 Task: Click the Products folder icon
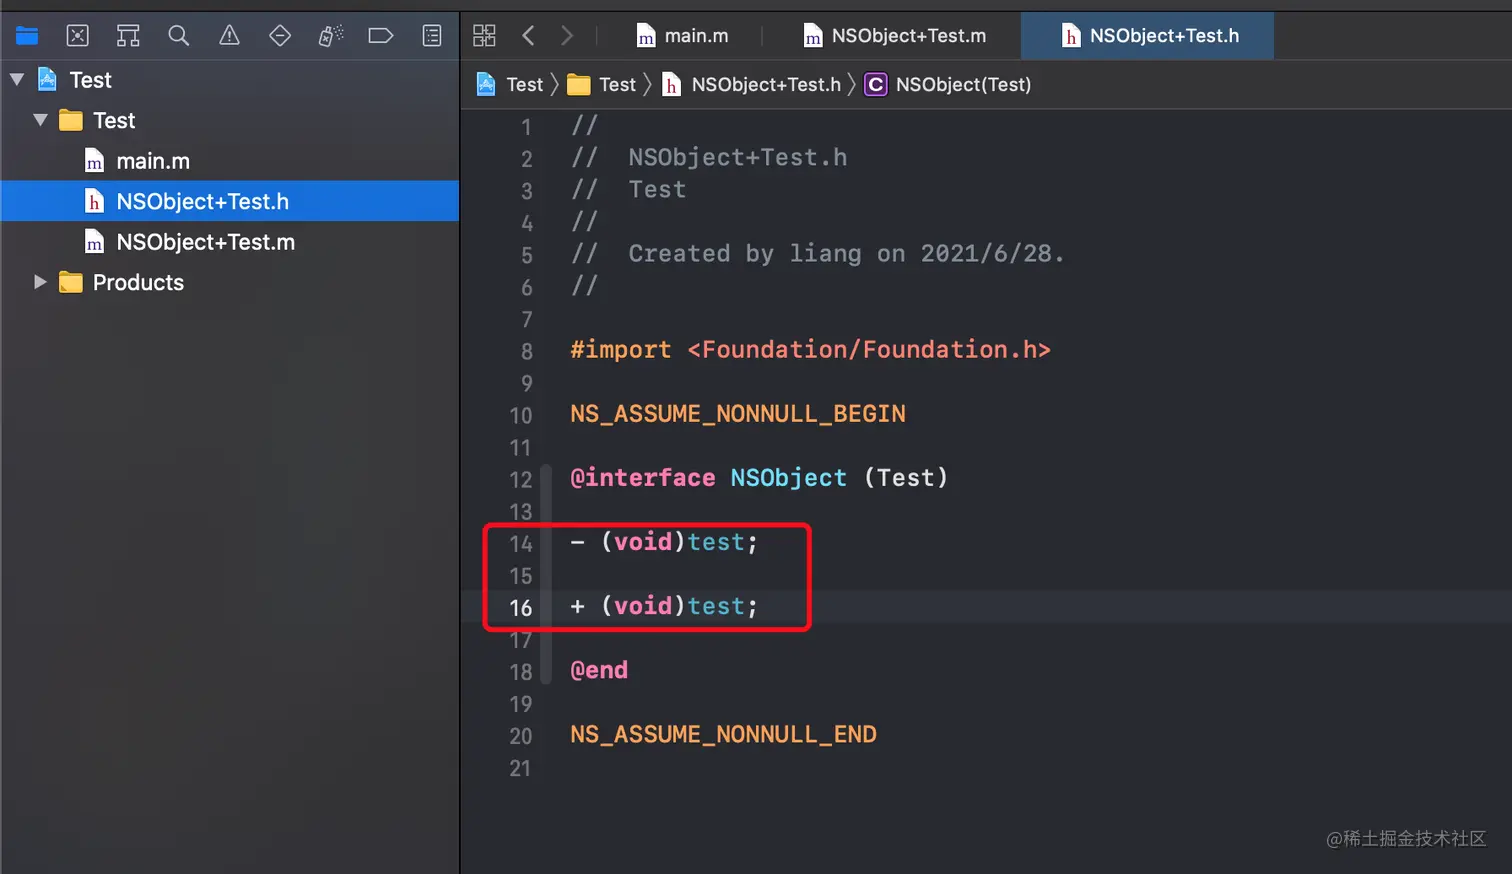click(71, 282)
